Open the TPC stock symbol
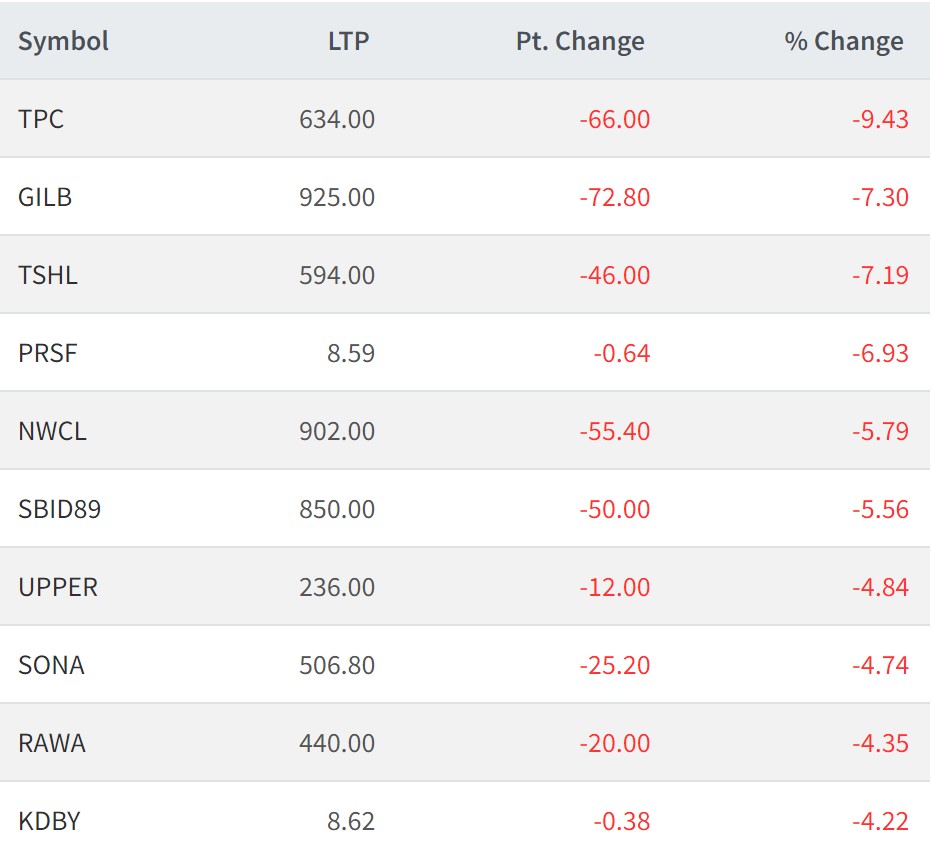Screen dimensions: 932x856 coord(41,119)
